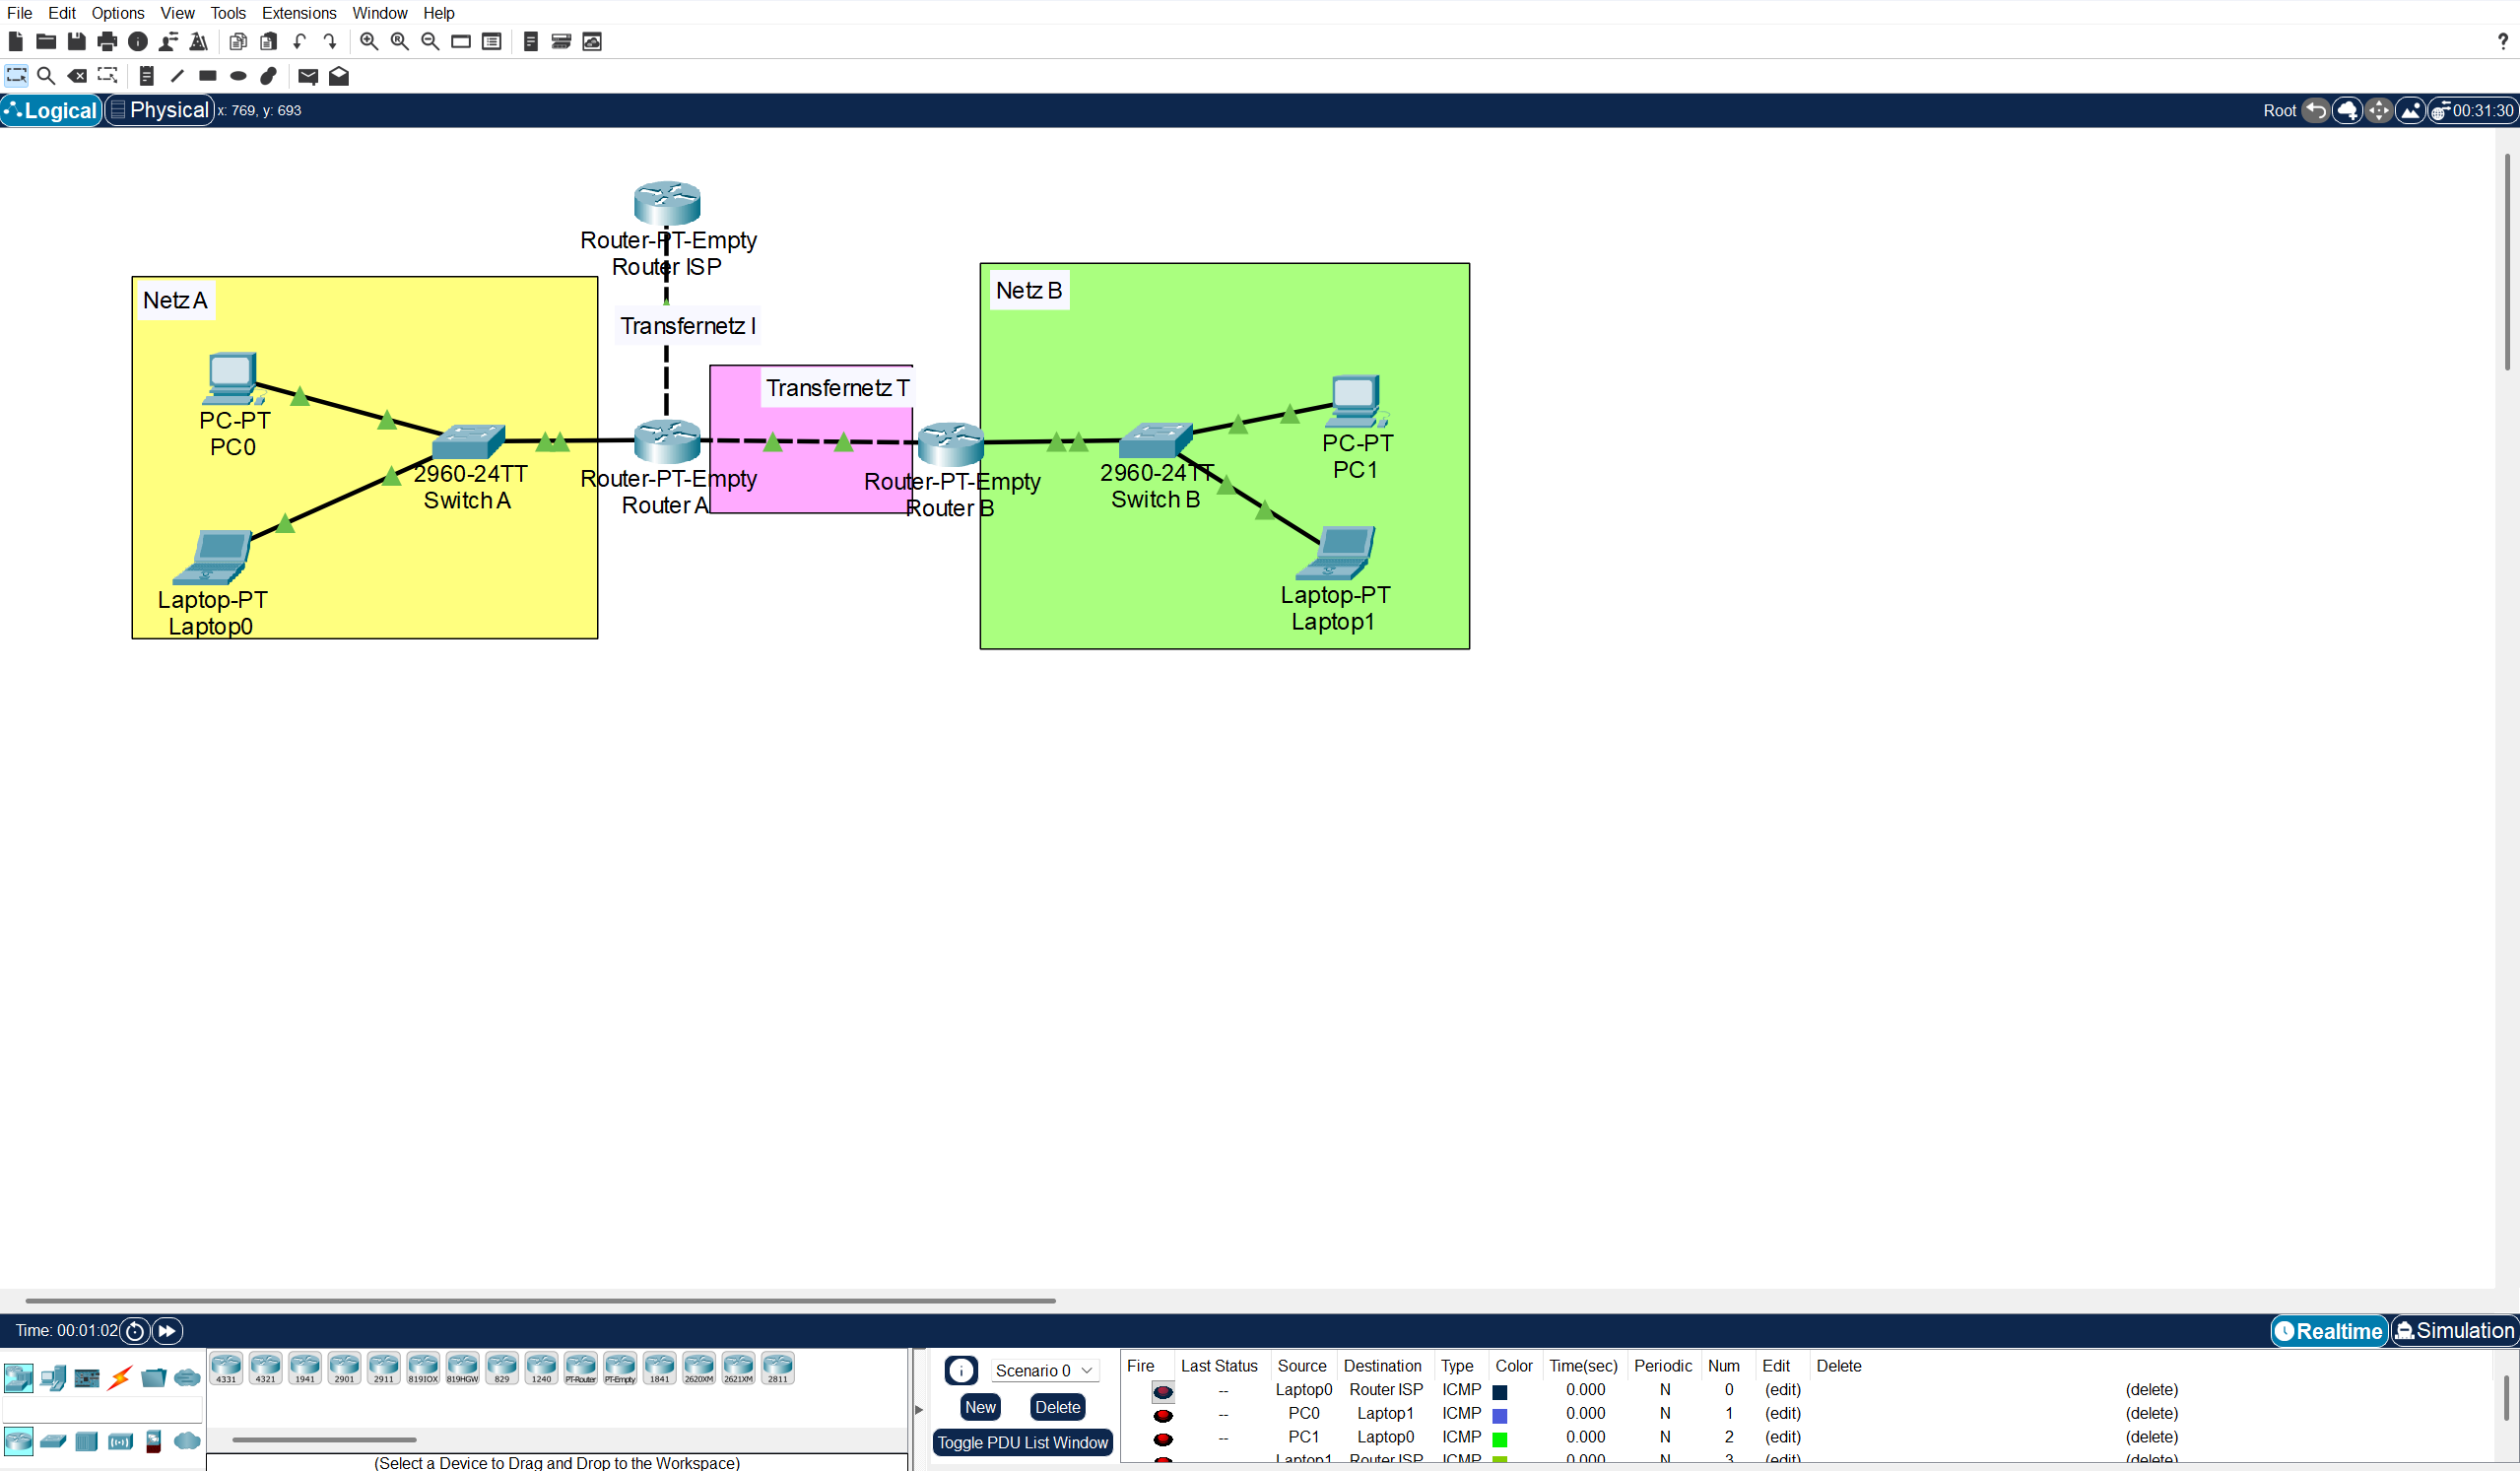Switch to the Physical workspace tab
The height and width of the screenshot is (1471, 2520).
click(x=158, y=110)
